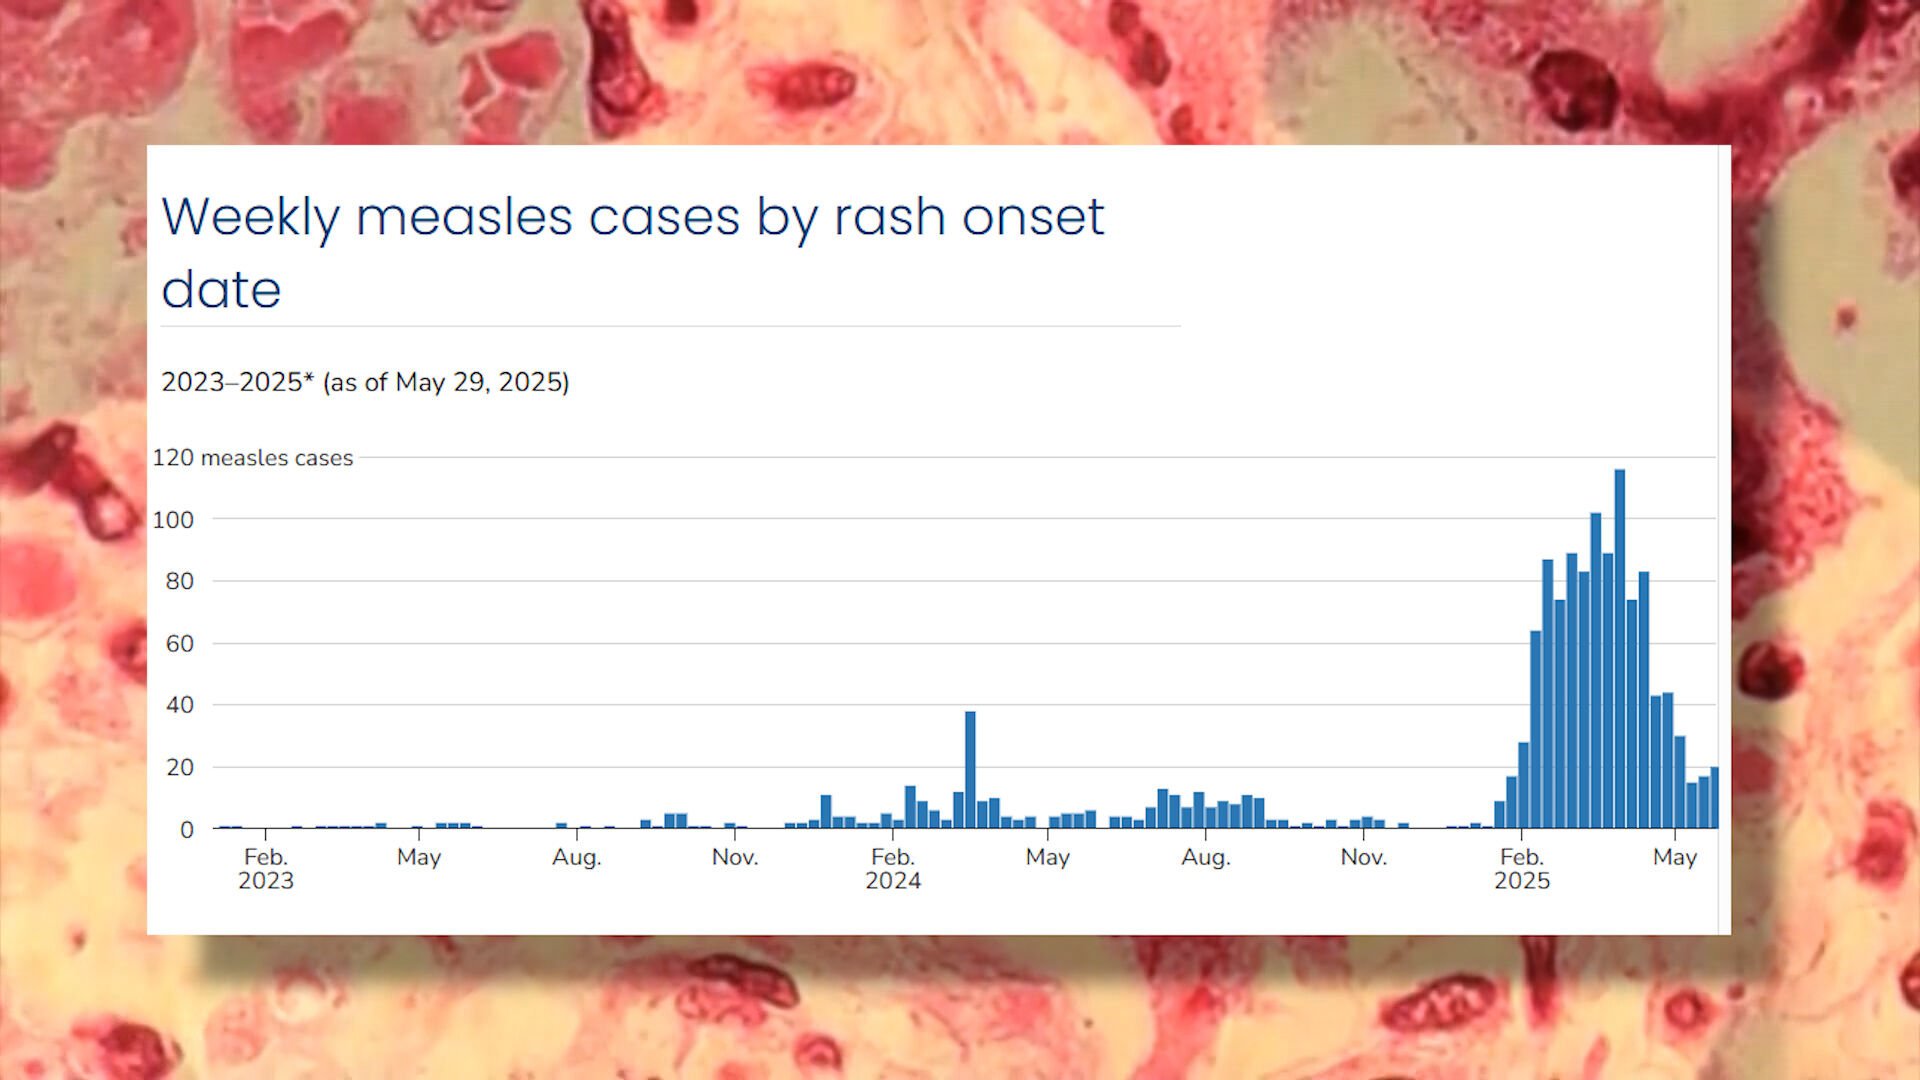Select the isolated spike bar in March 2024

coord(970,770)
